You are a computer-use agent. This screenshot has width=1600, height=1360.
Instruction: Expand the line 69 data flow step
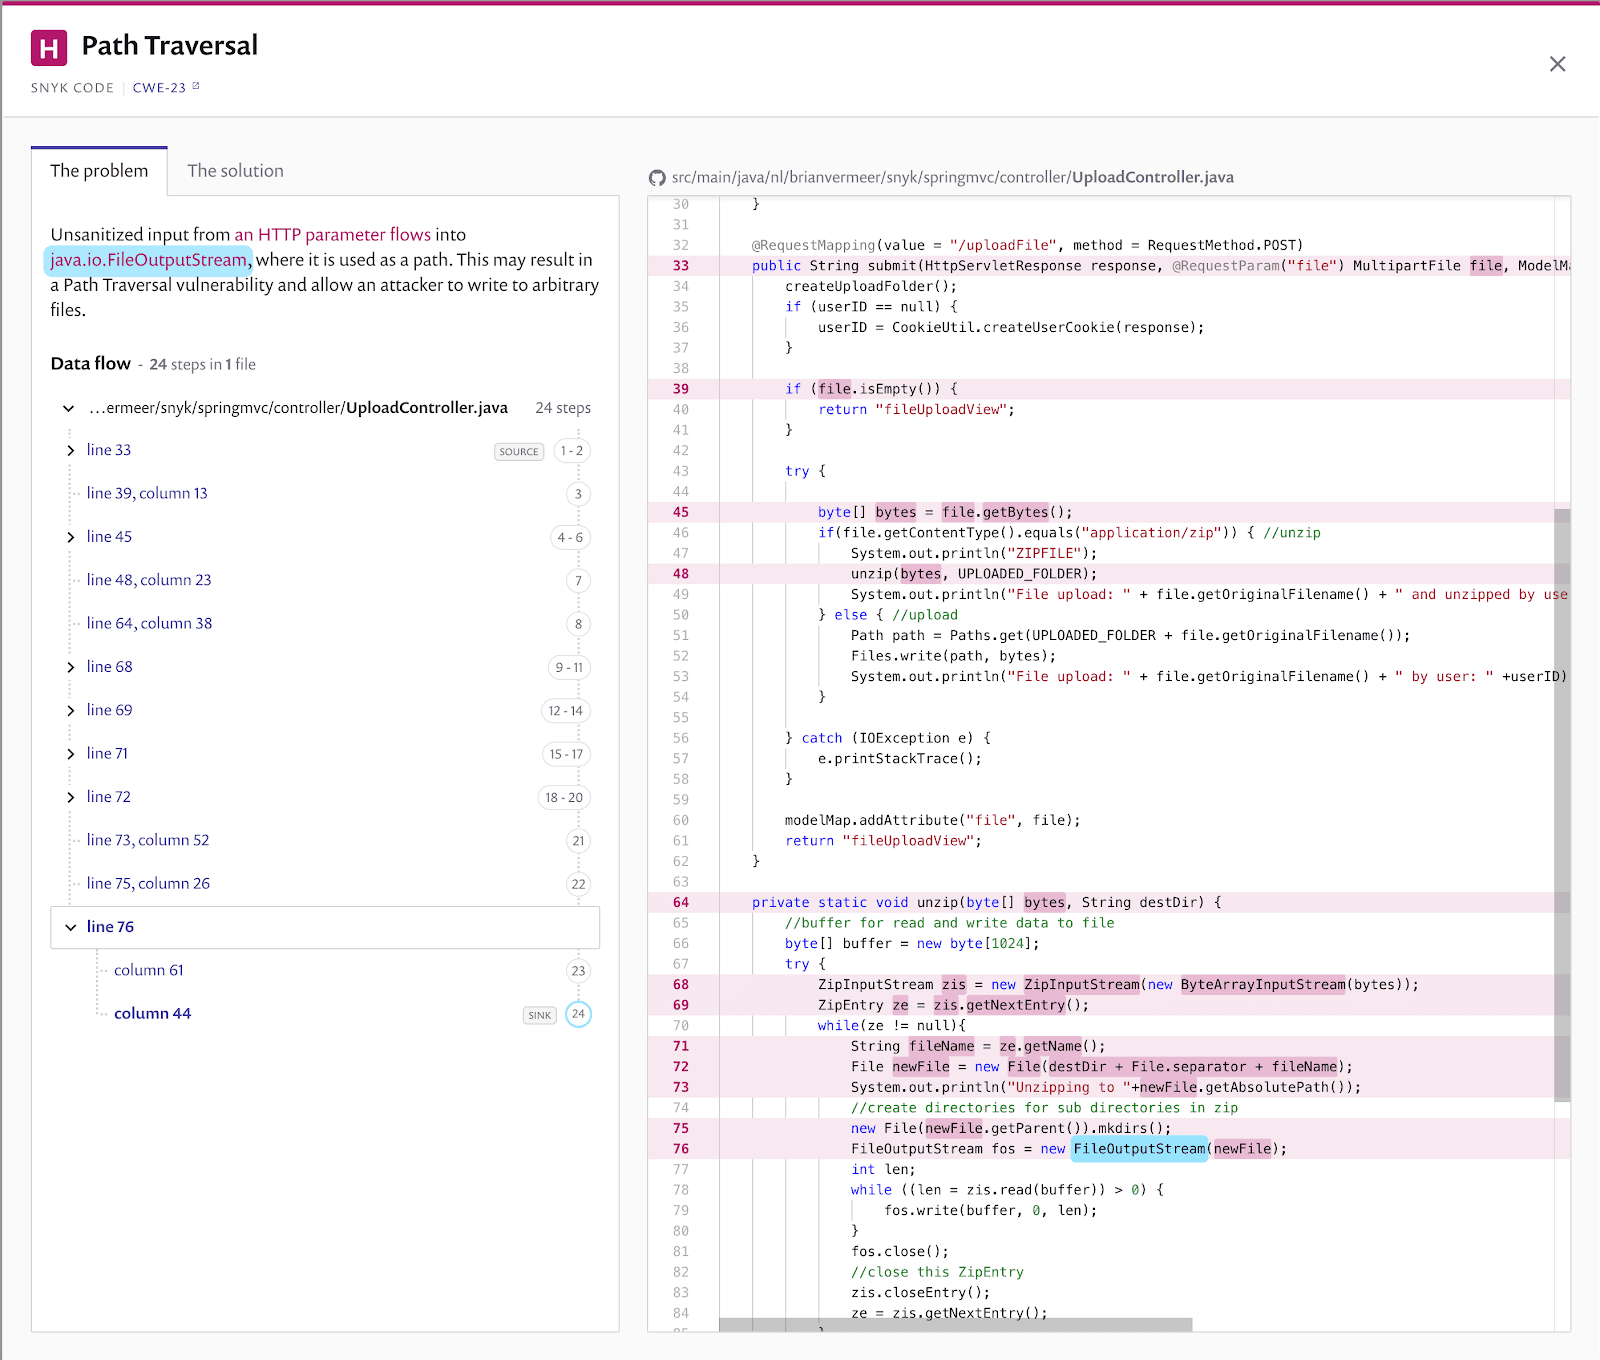tap(70, 710)
